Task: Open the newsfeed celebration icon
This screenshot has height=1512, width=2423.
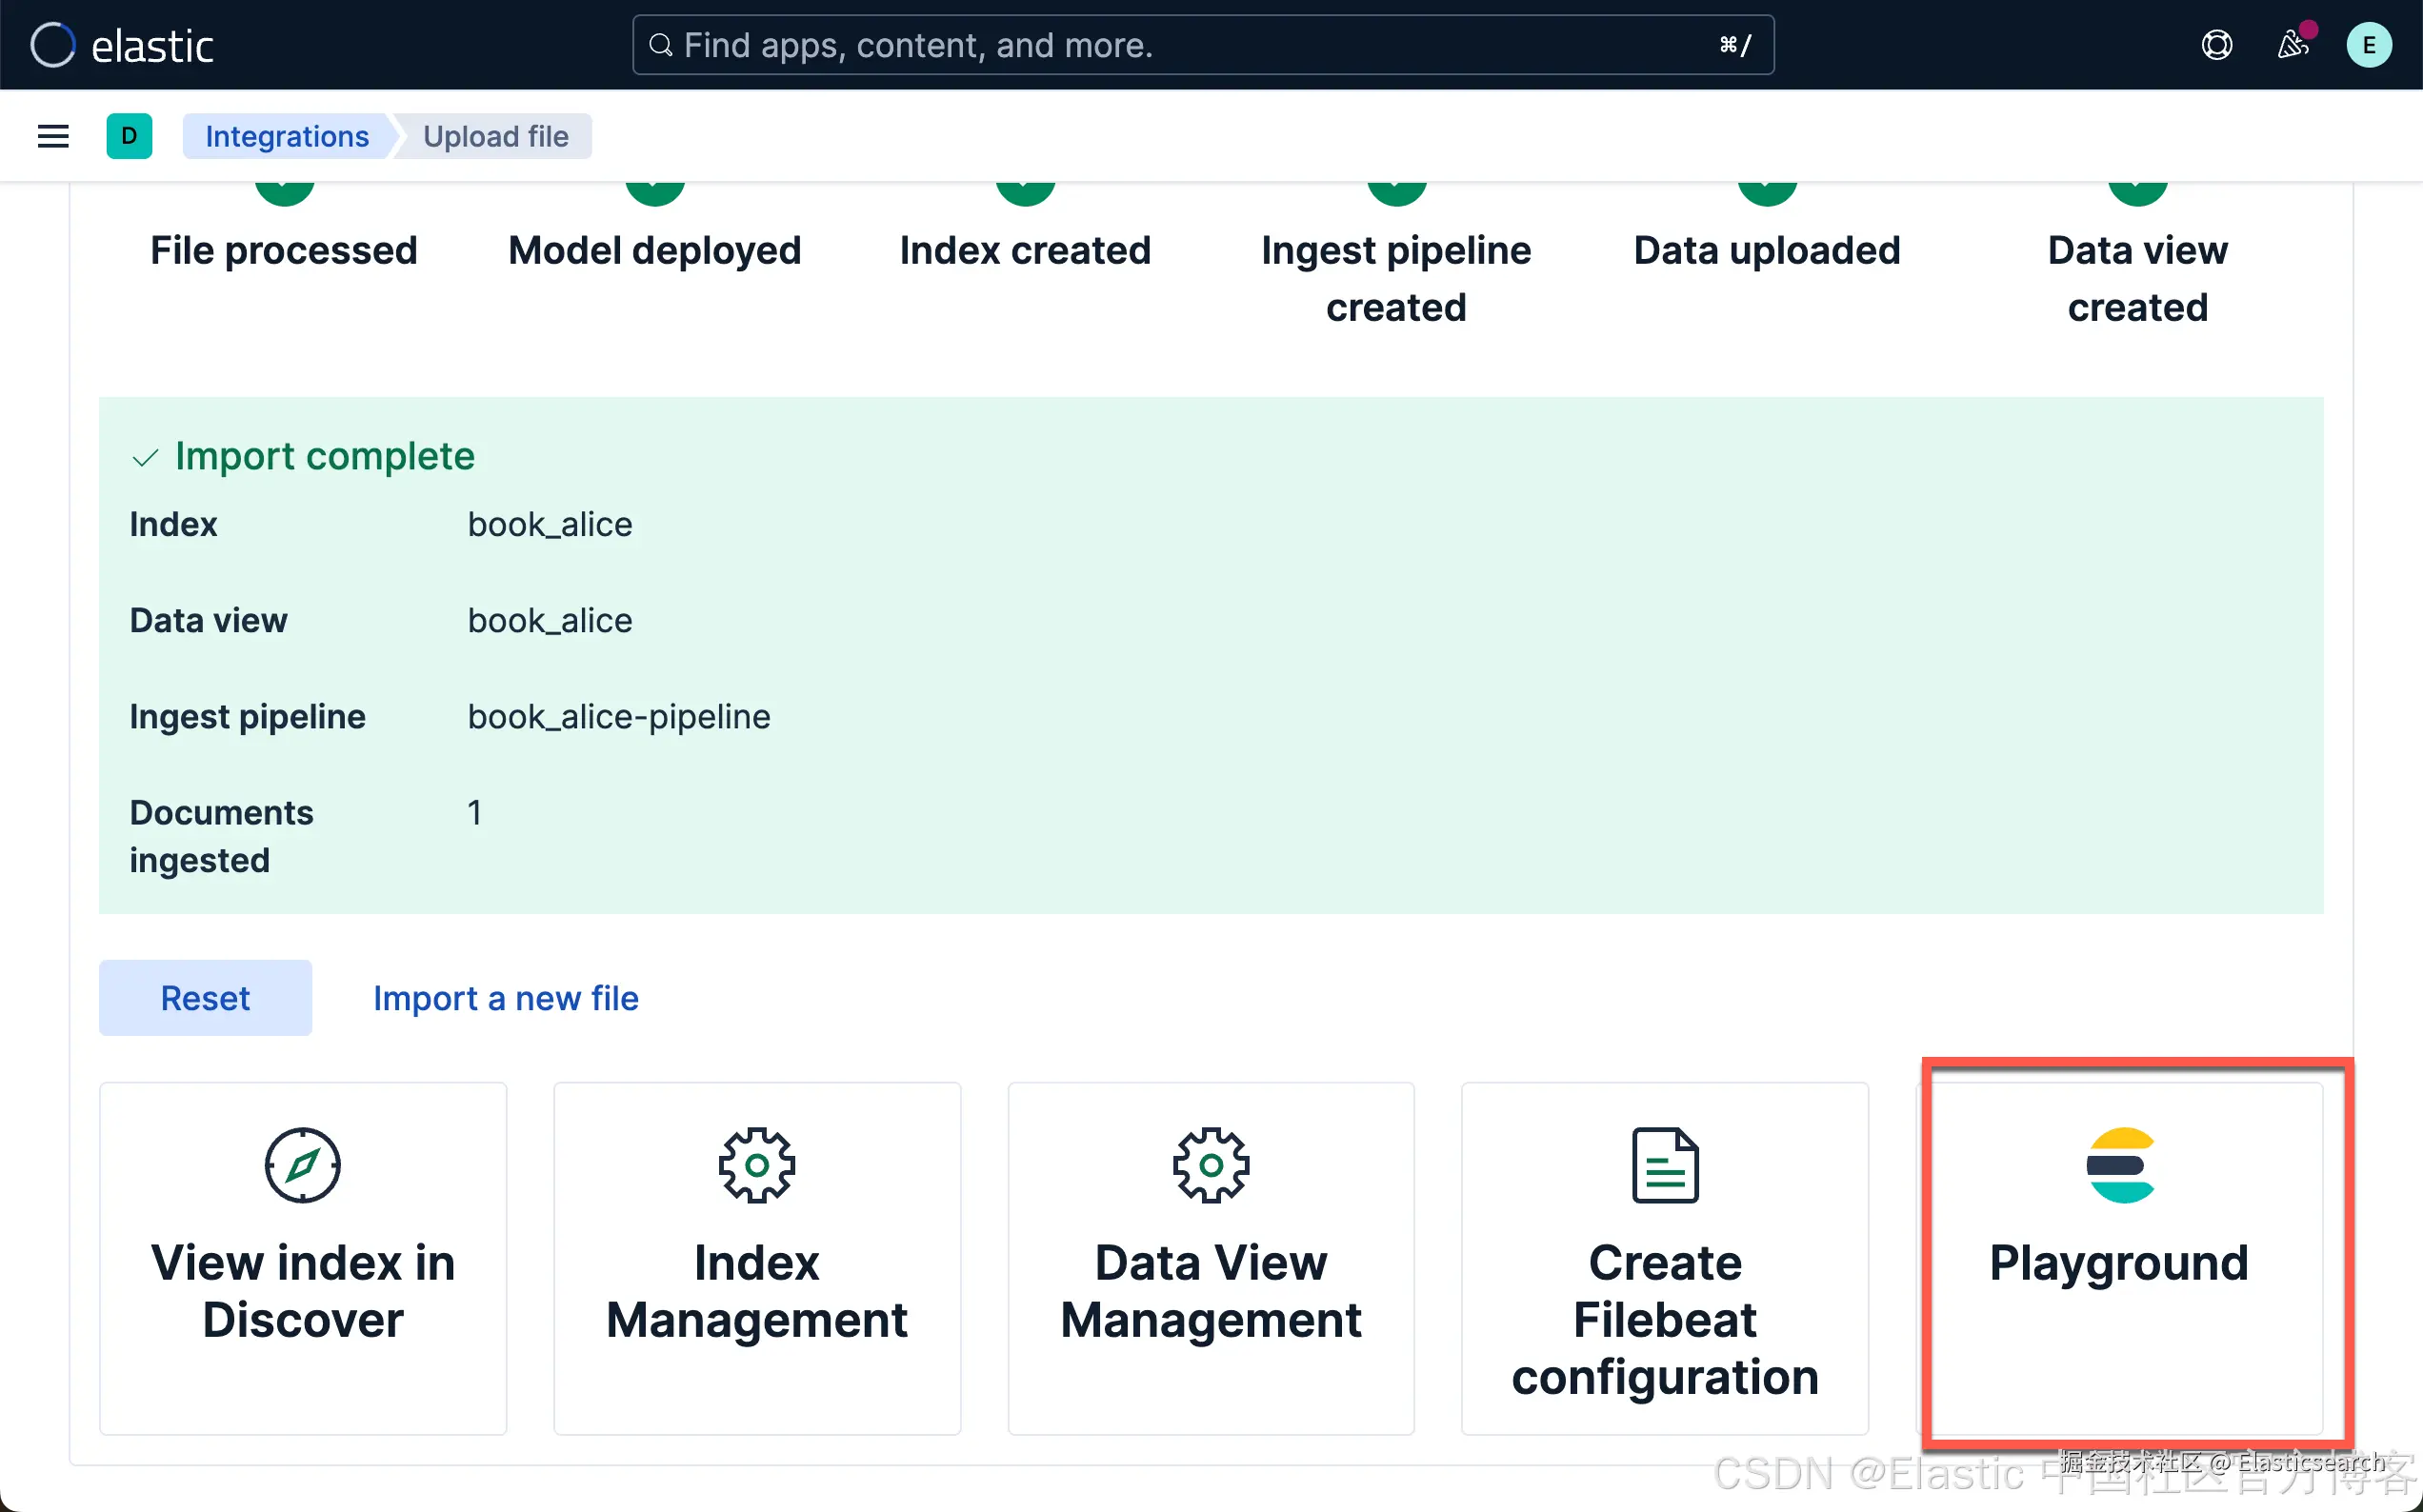Action: [x=2292, y=45]
